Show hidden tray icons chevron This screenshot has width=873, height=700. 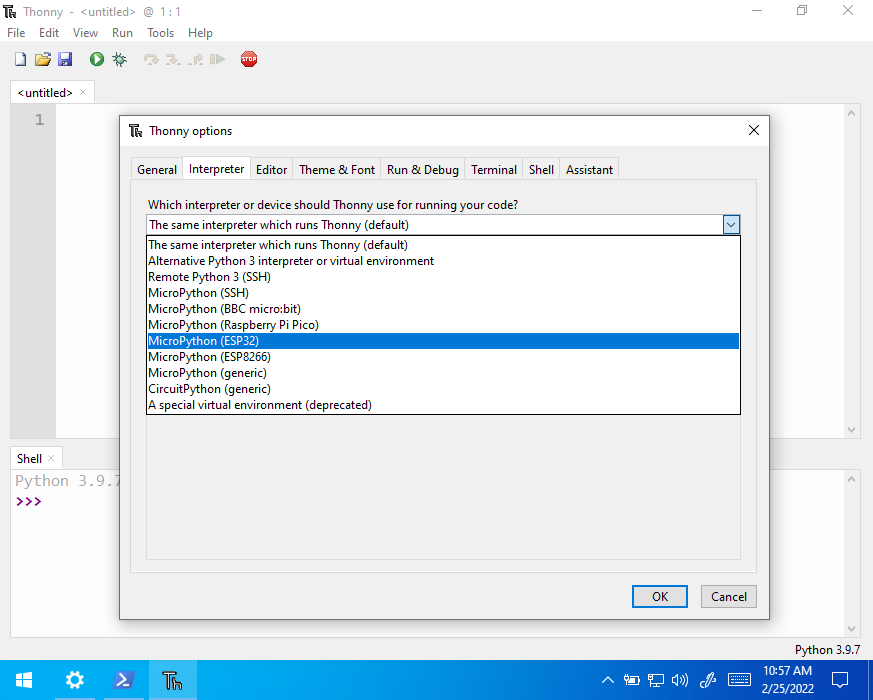[x=608, y=680]
